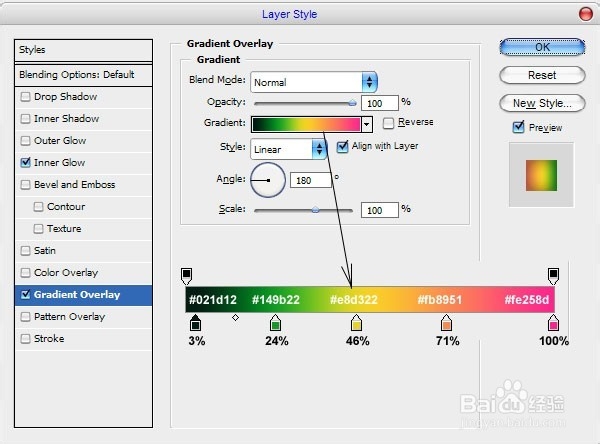
Task: Click the Angle dial control
Action: tap(268, 180)
